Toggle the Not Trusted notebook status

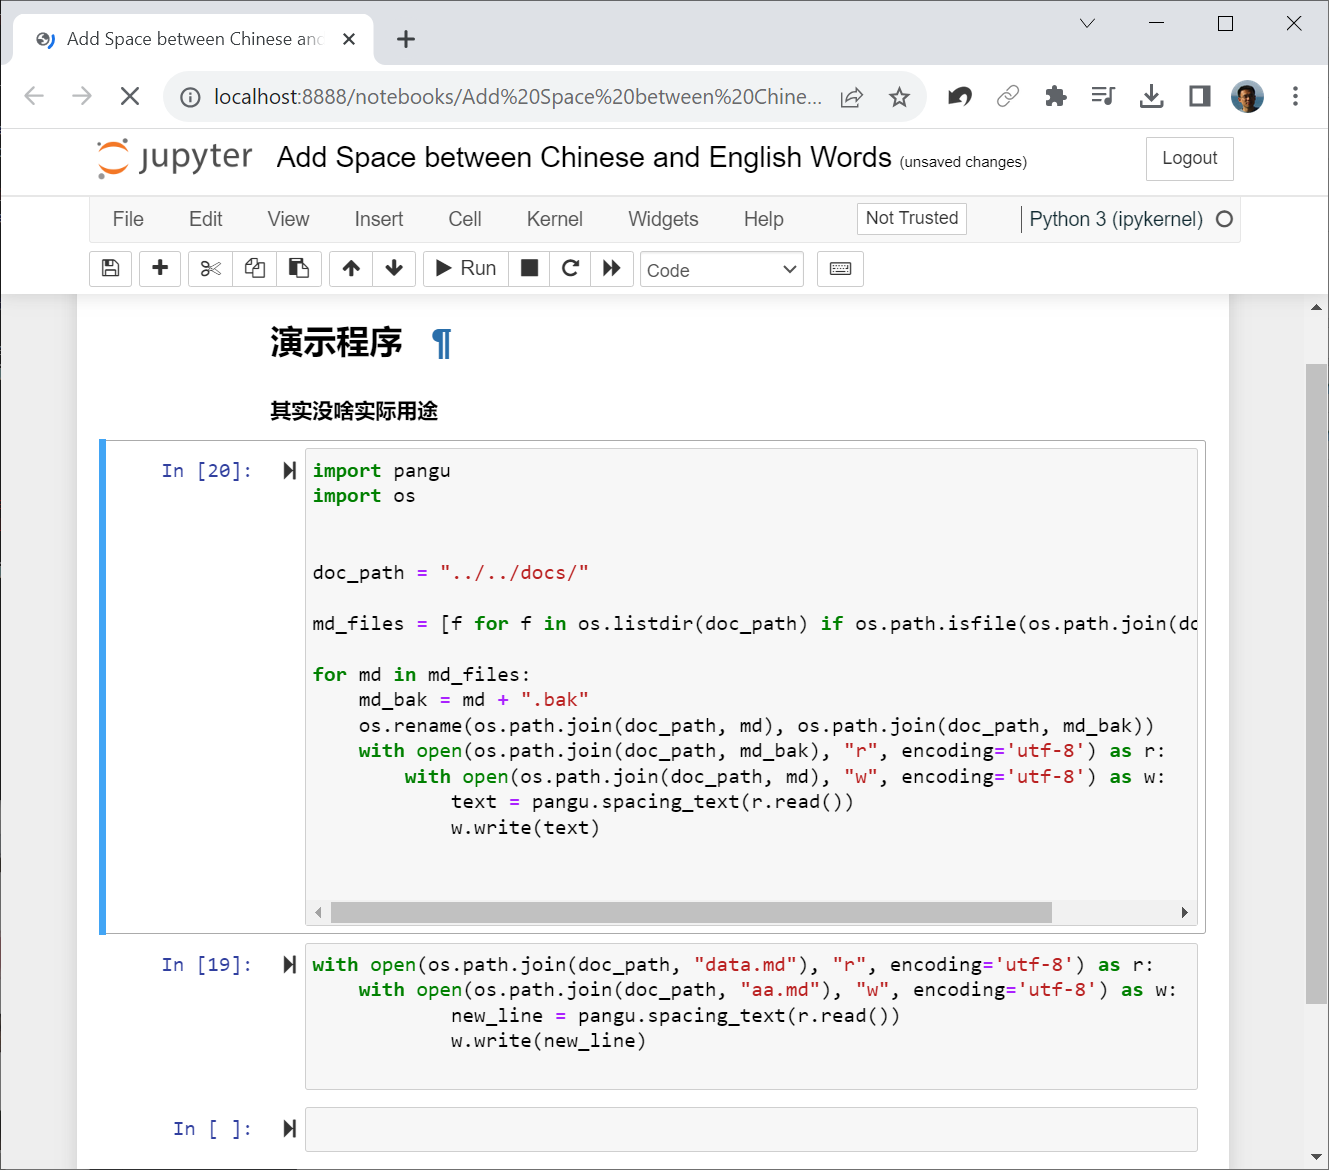coord(911,218)
